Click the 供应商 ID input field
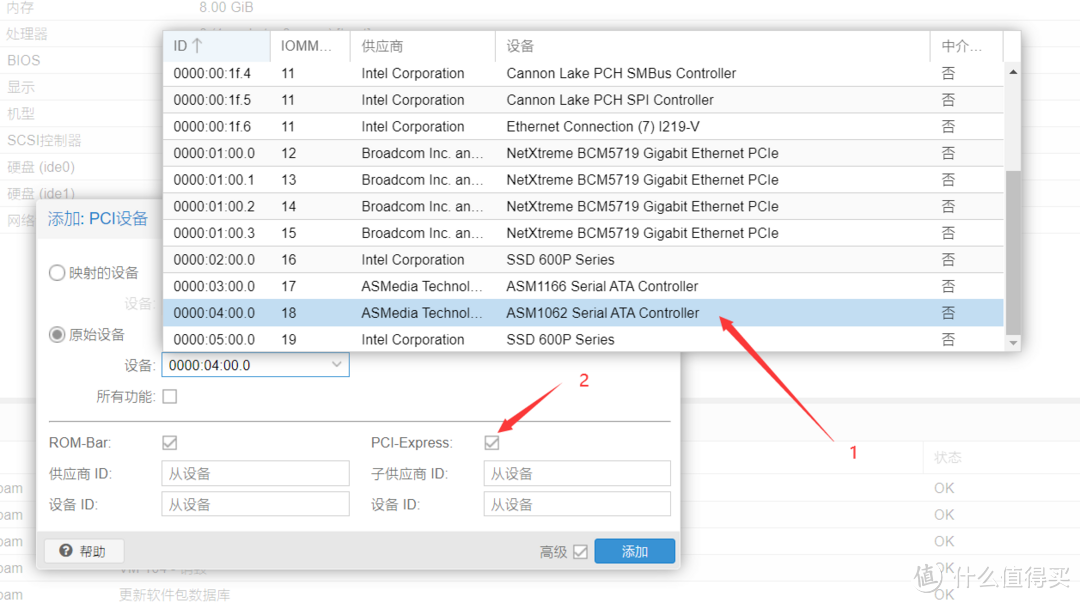1080x603 pixels. [255, 473]
